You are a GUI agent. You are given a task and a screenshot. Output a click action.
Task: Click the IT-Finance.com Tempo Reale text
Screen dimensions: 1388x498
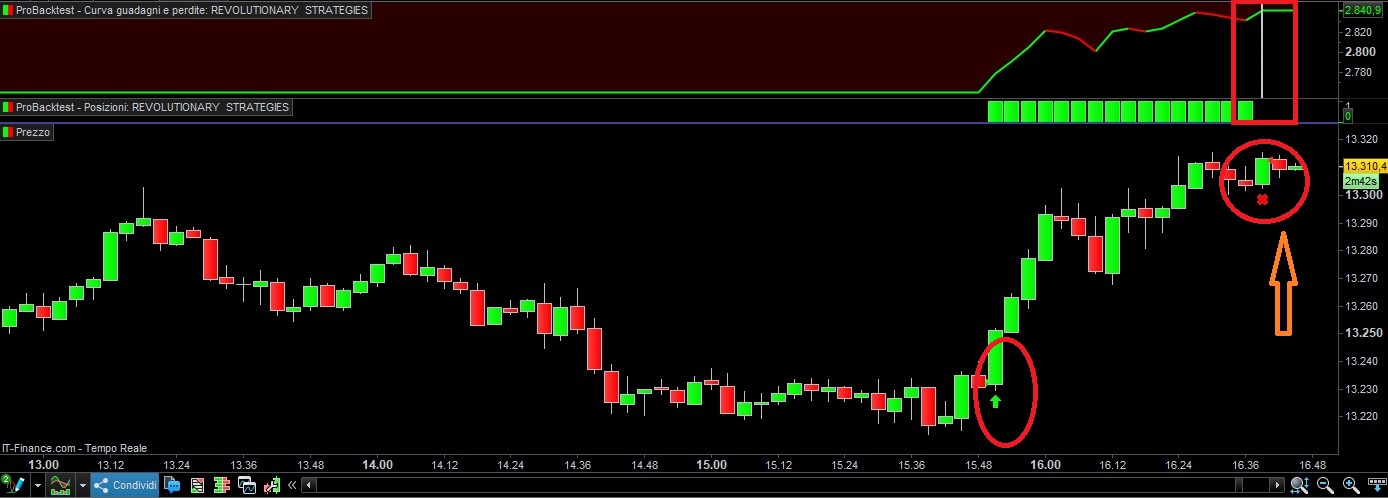[x=76, y=449]
